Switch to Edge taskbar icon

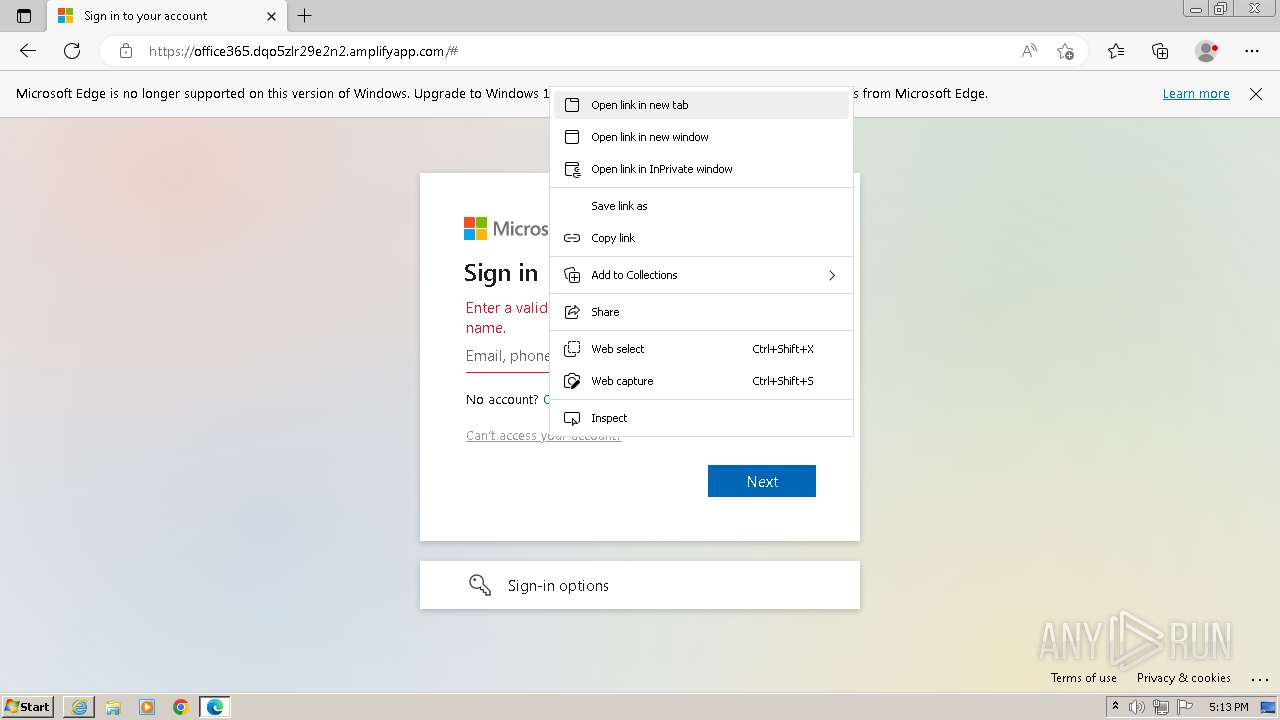click(x=215, y=707)
